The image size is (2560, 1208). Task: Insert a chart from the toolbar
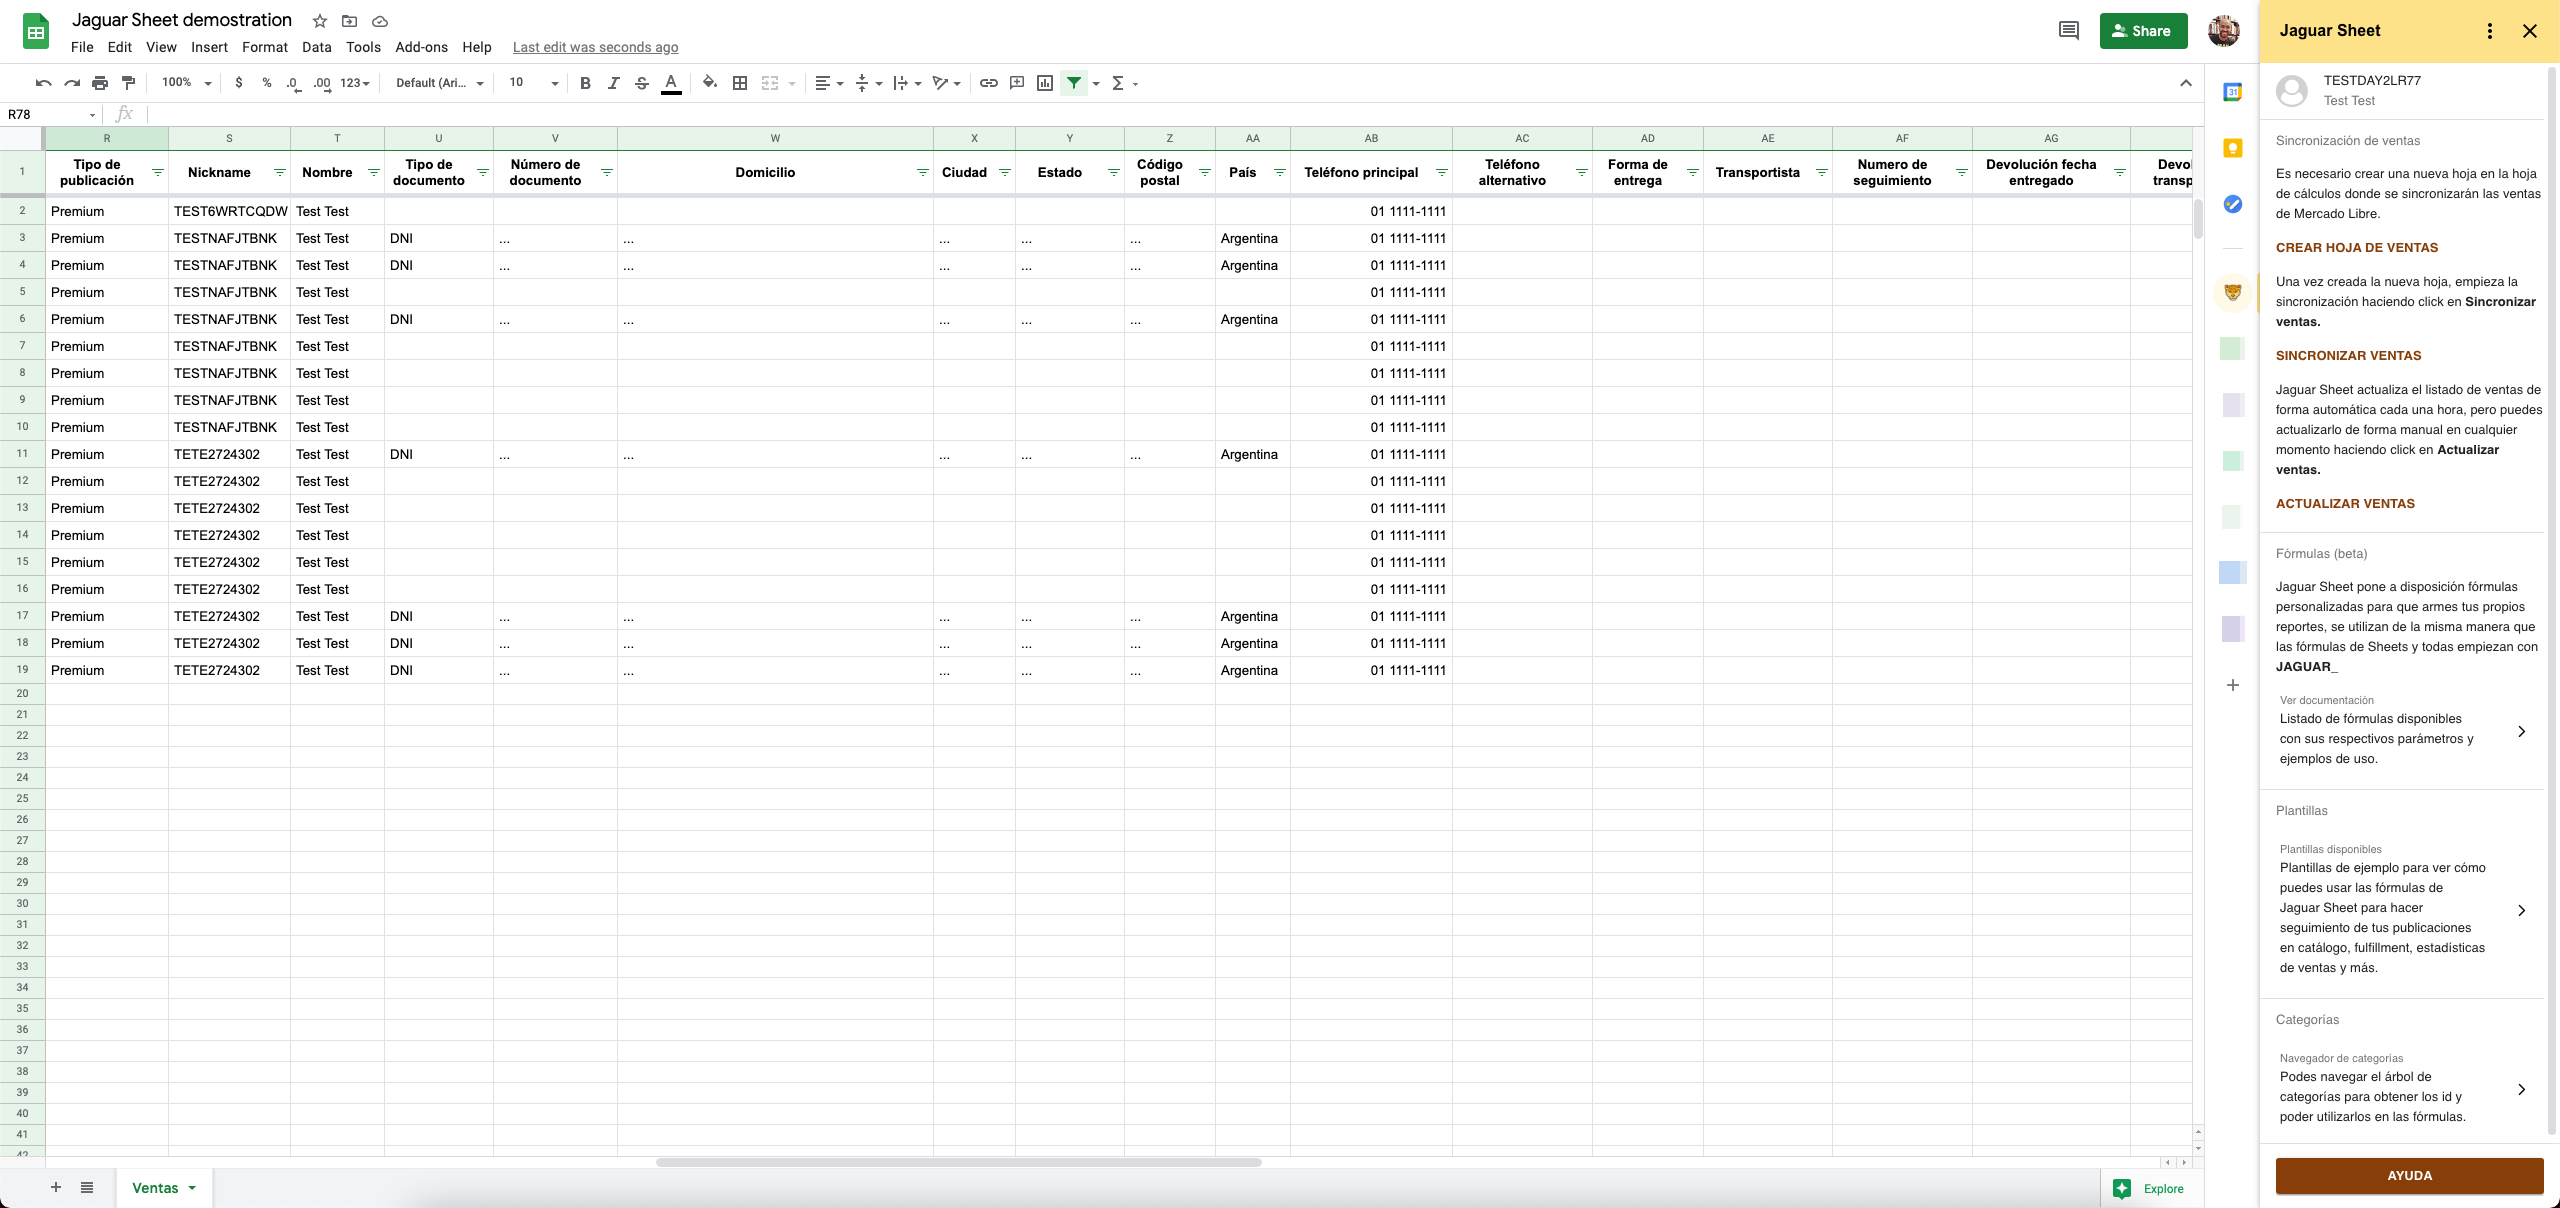(1045, 83)
